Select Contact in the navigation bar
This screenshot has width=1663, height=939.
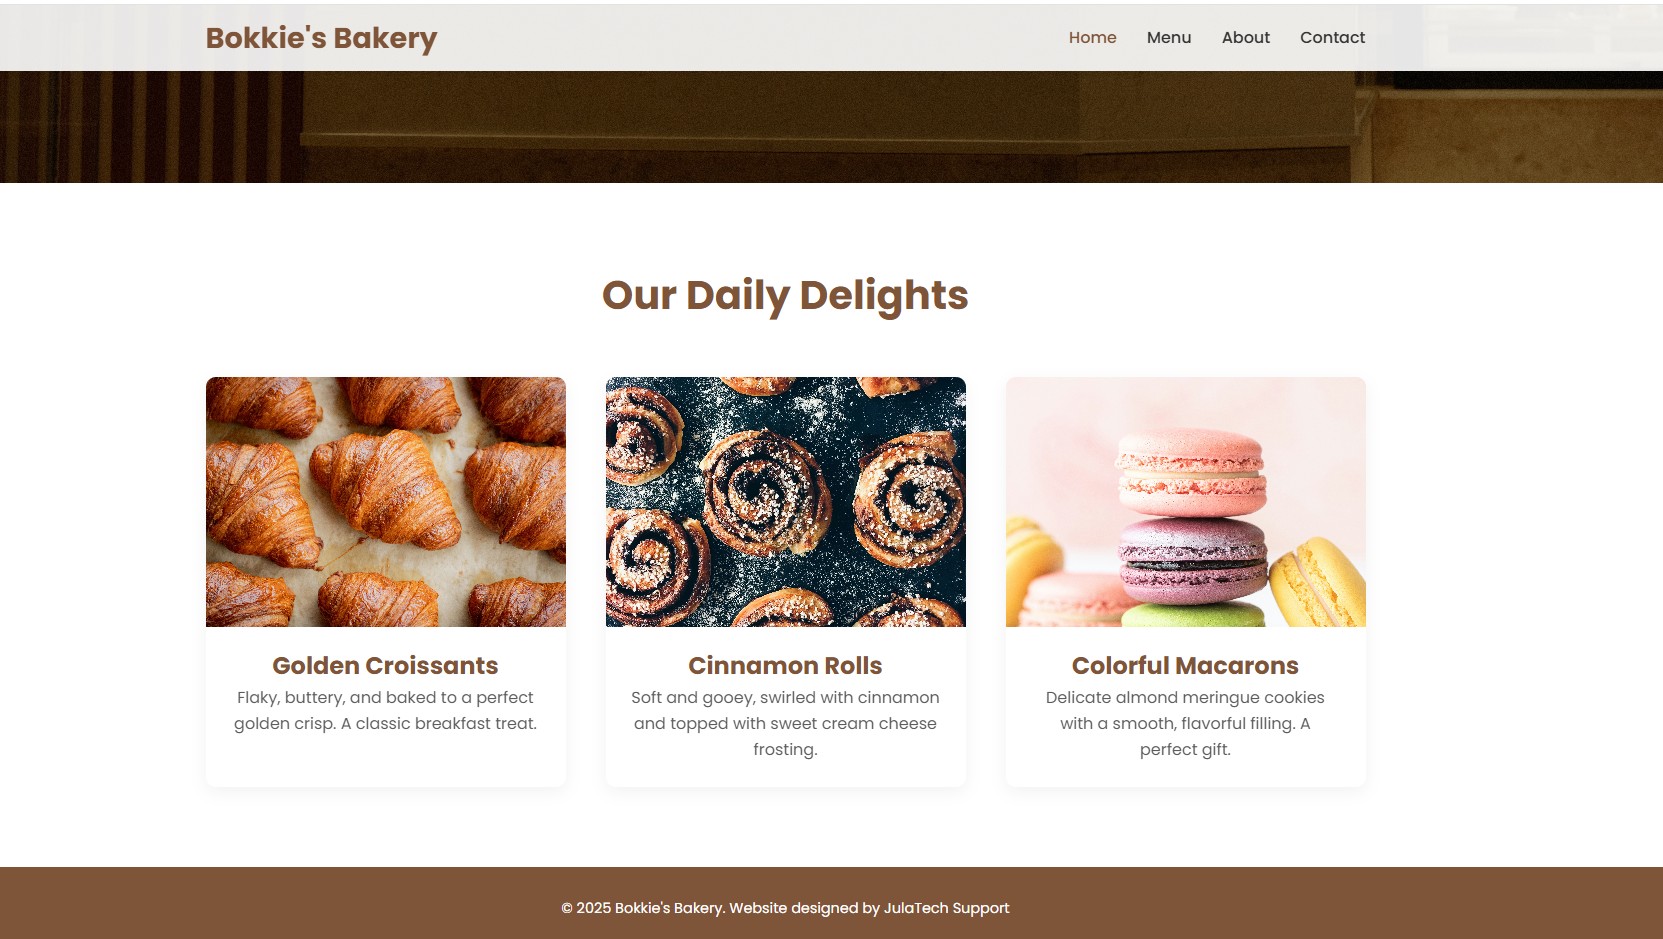pos(1332,37)
